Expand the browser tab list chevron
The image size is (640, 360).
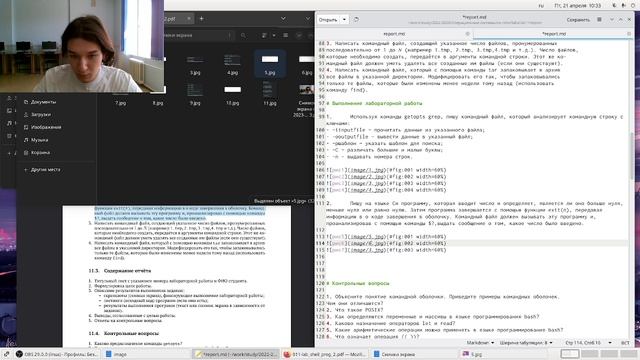pos(283,19)
